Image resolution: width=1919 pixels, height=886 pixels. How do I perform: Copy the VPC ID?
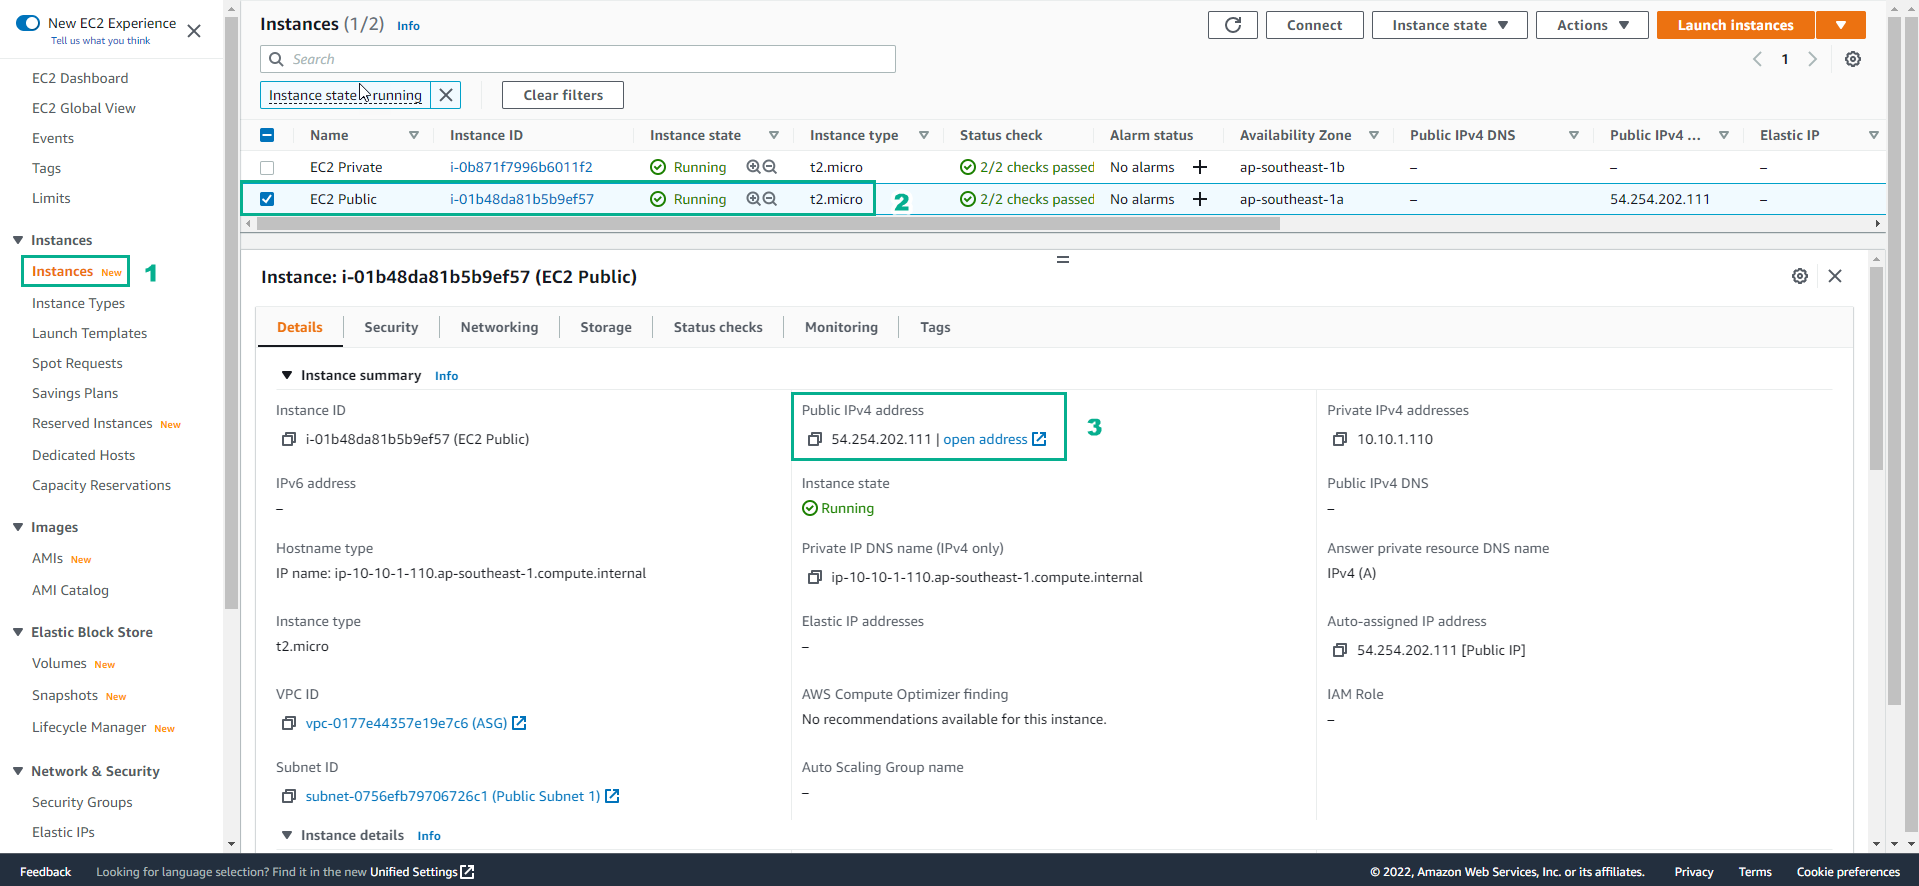tap(289, 723)
